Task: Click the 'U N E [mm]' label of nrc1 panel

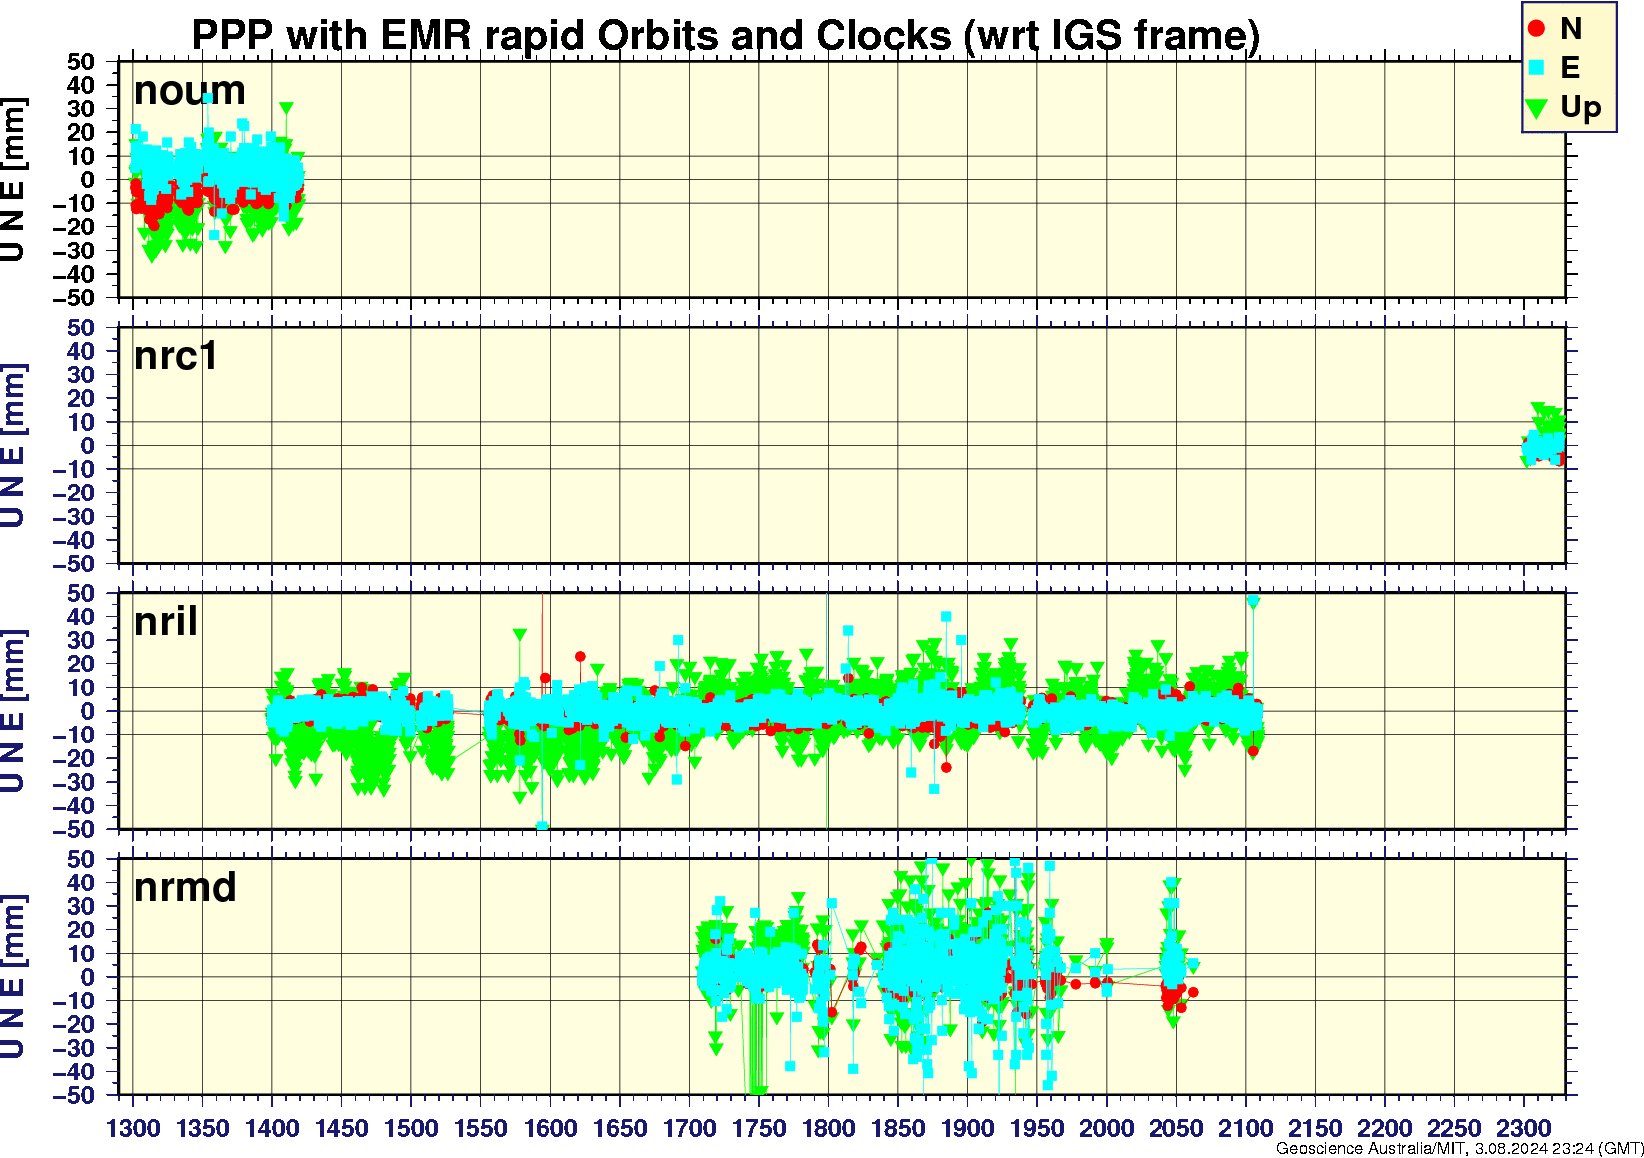Action: pos(13,446)
